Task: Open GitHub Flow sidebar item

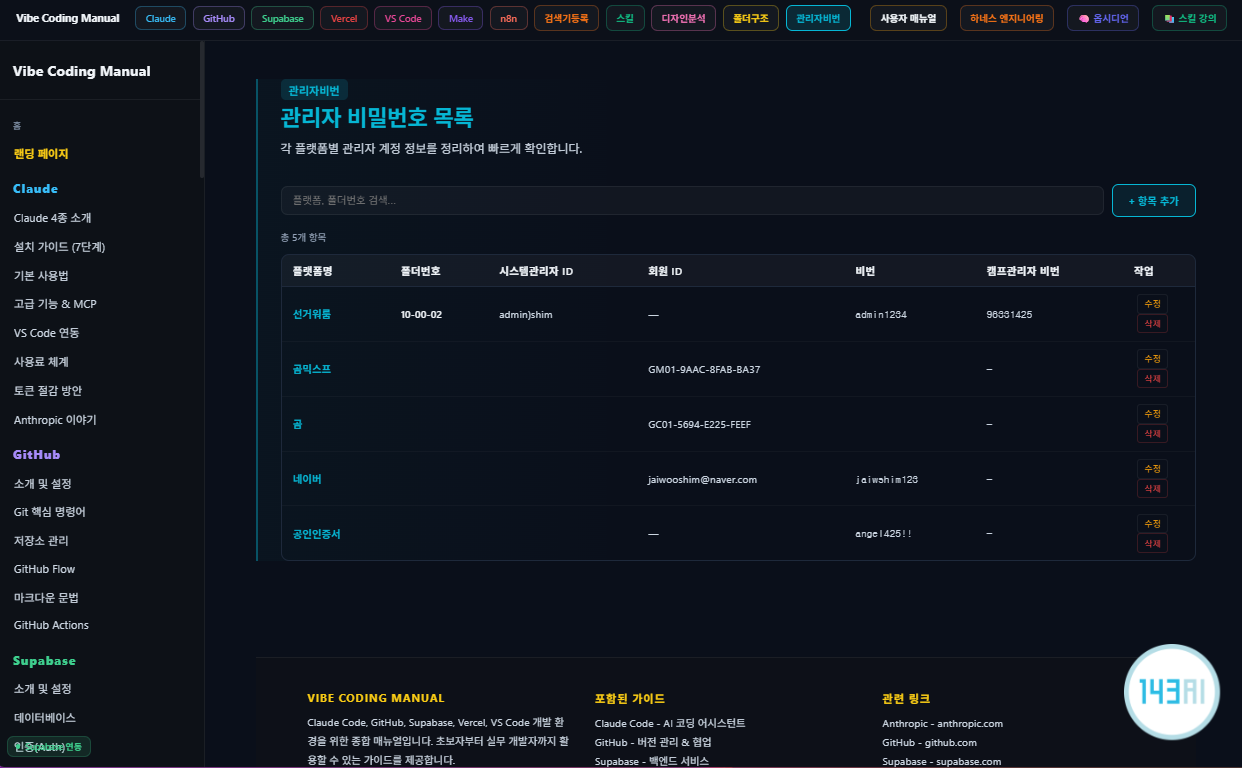Action: [44, 569]
